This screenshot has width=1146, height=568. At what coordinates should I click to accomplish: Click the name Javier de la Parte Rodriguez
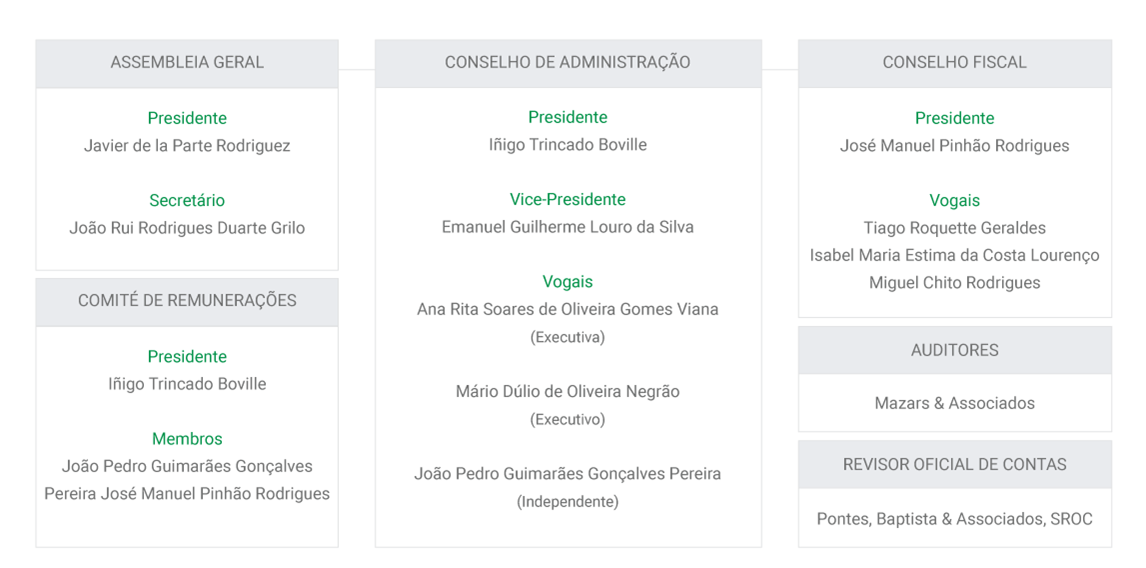point(187,145)
